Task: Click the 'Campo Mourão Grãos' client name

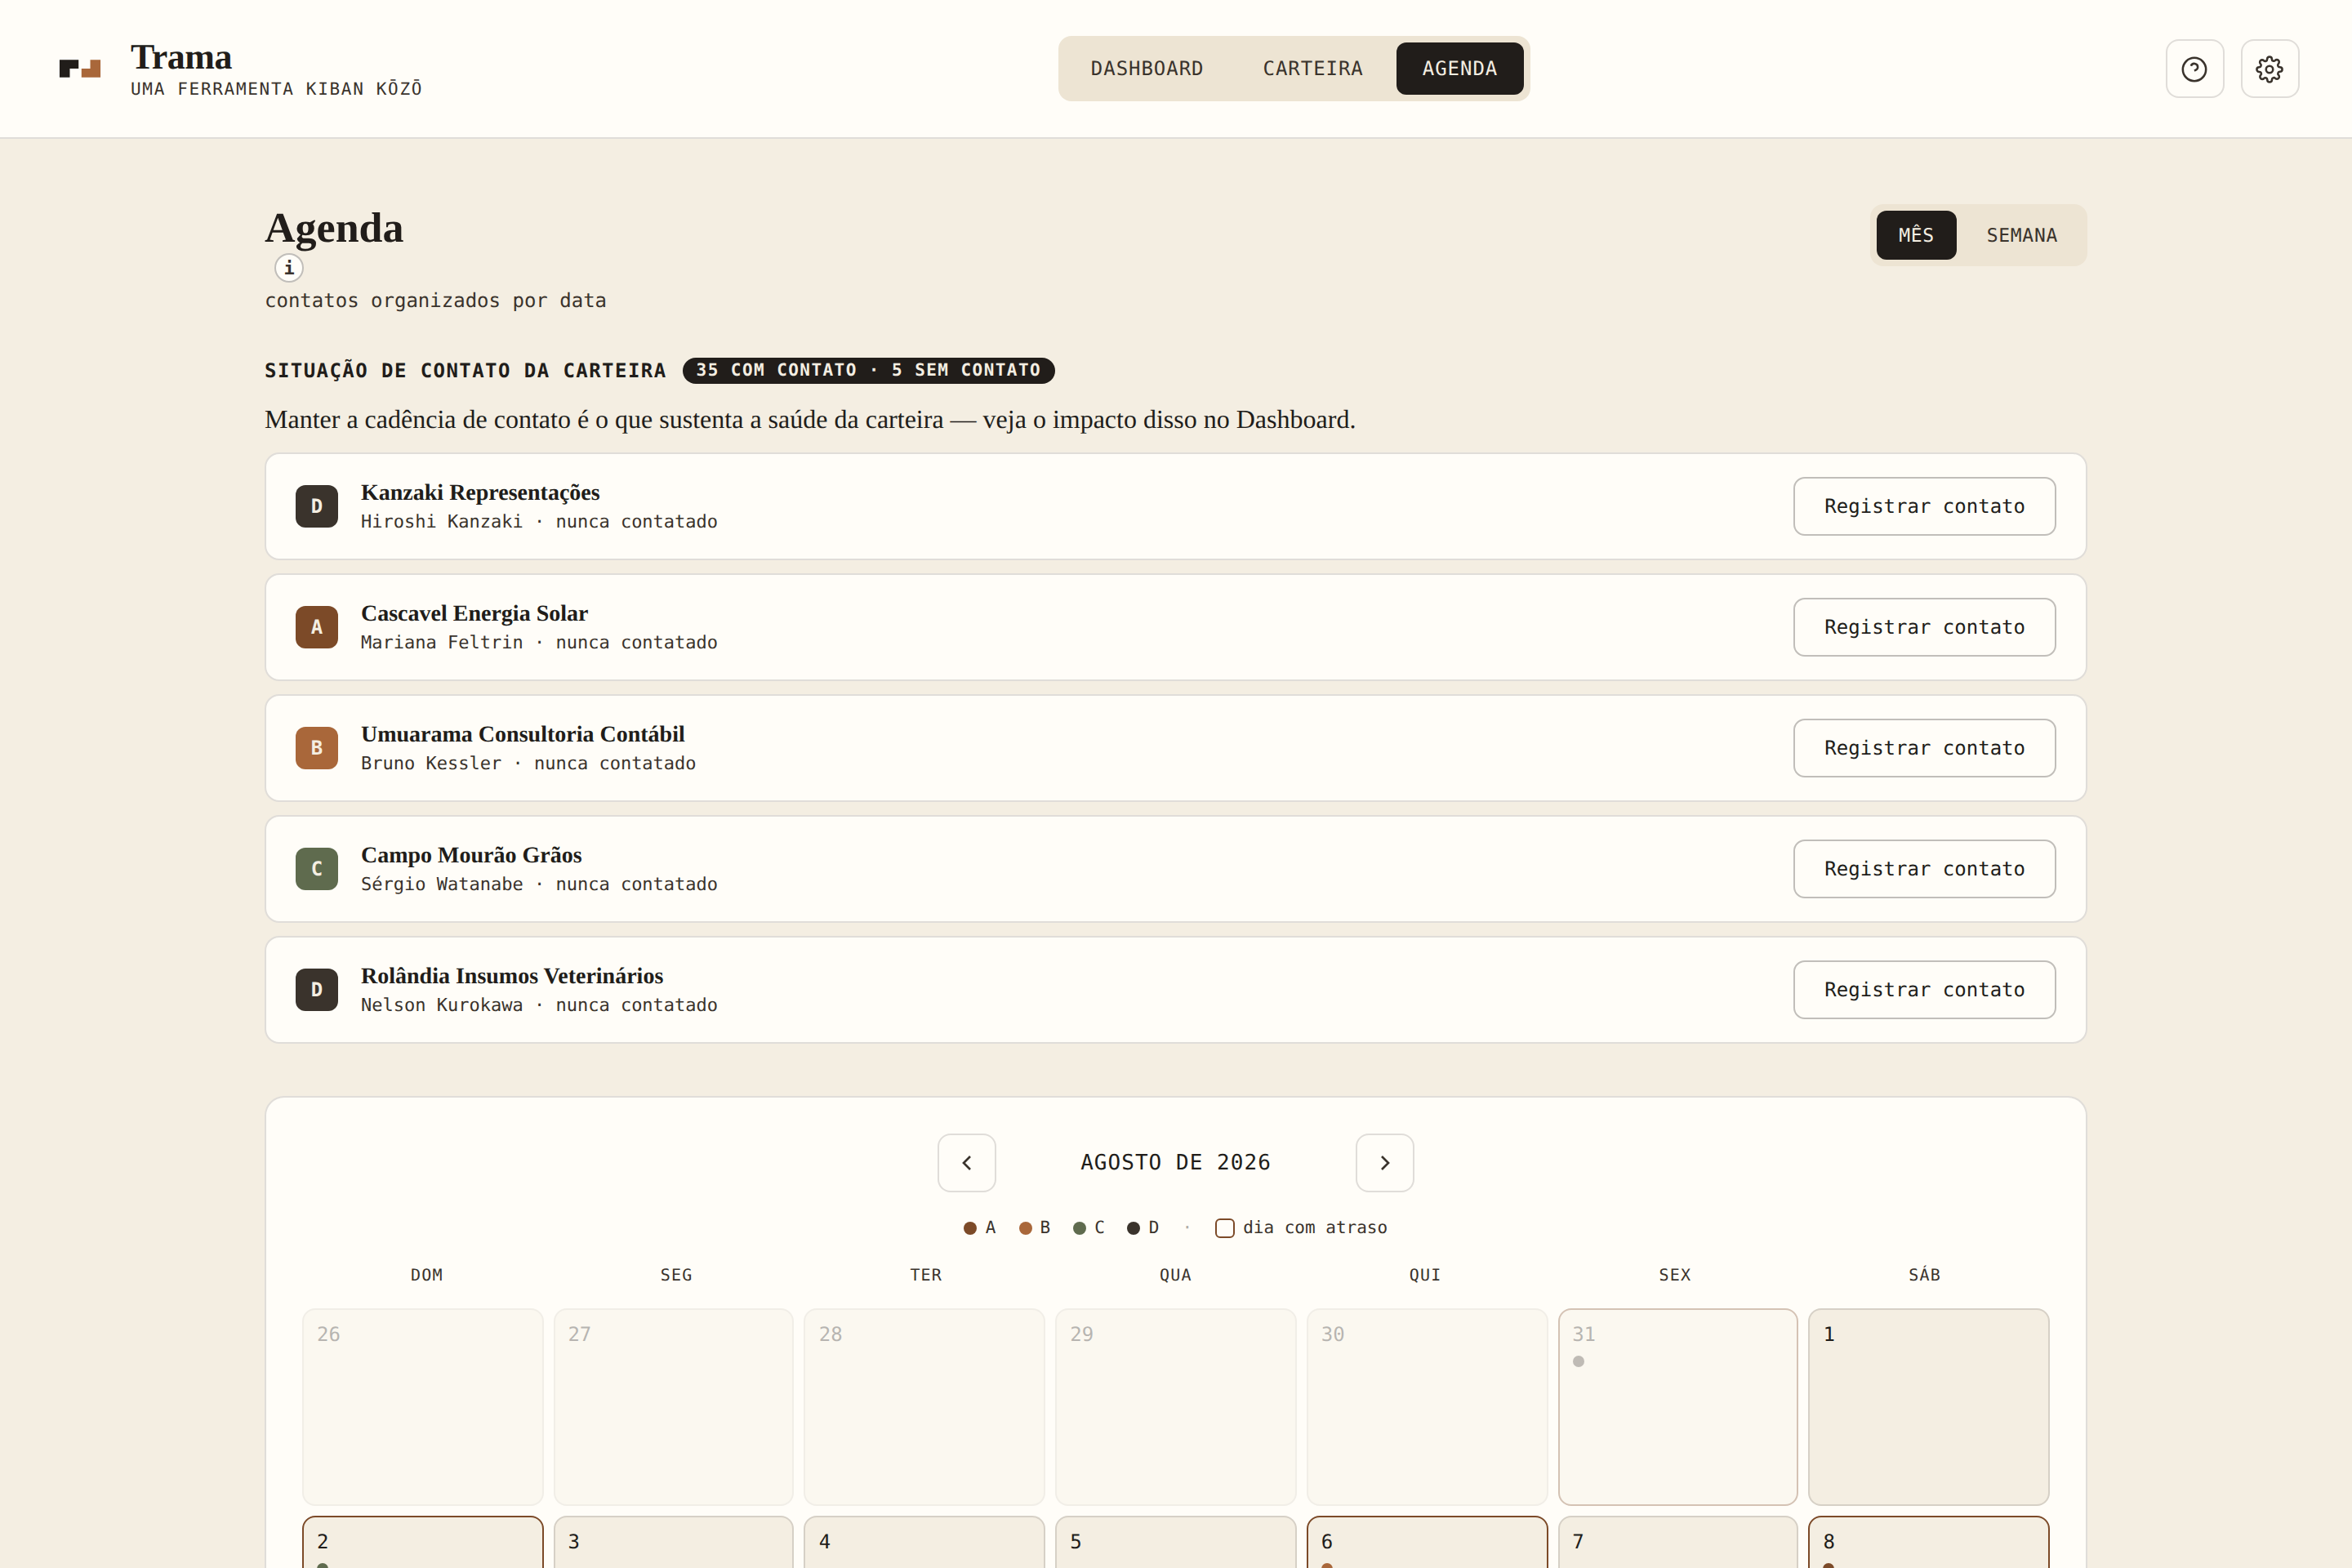Action: [x=471, y=855]
